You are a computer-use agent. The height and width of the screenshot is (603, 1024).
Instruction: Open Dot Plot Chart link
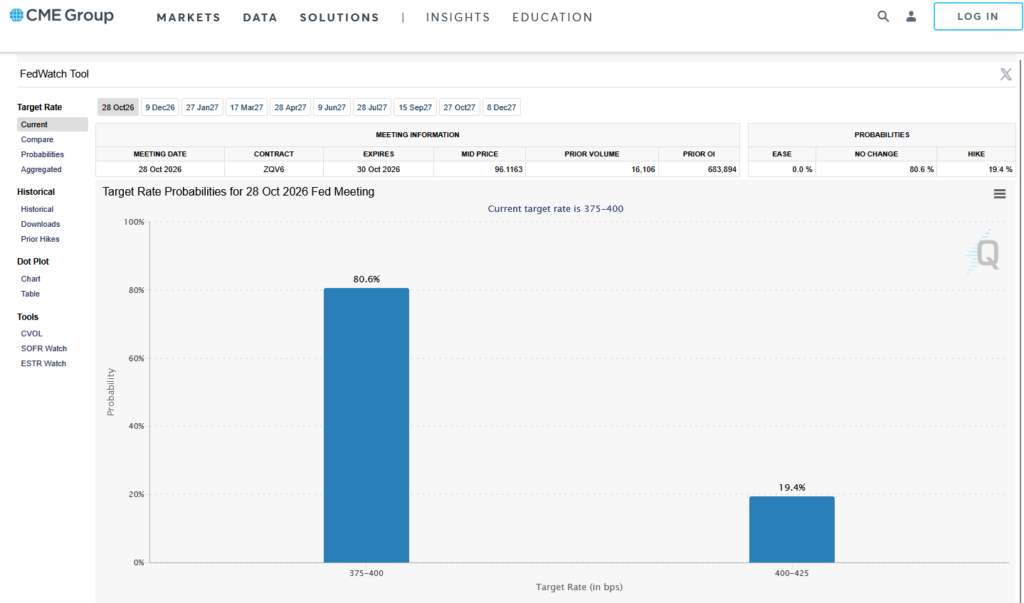click(x=31, y=279)
